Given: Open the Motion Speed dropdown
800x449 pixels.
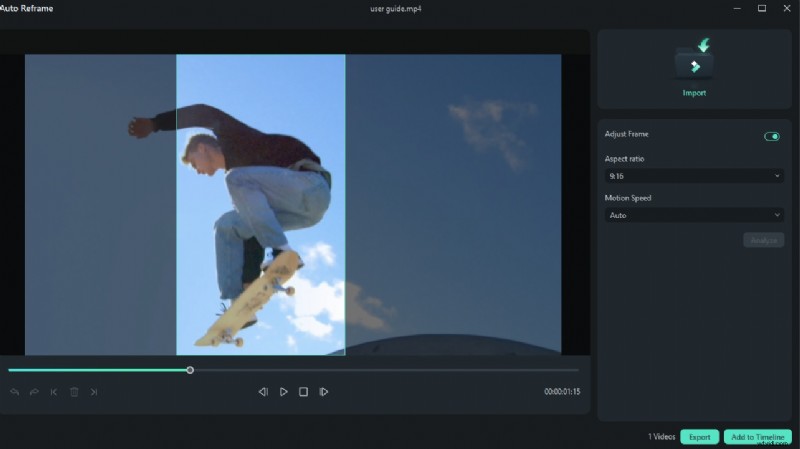Looking at the screenshot, I should pos(694,215).
